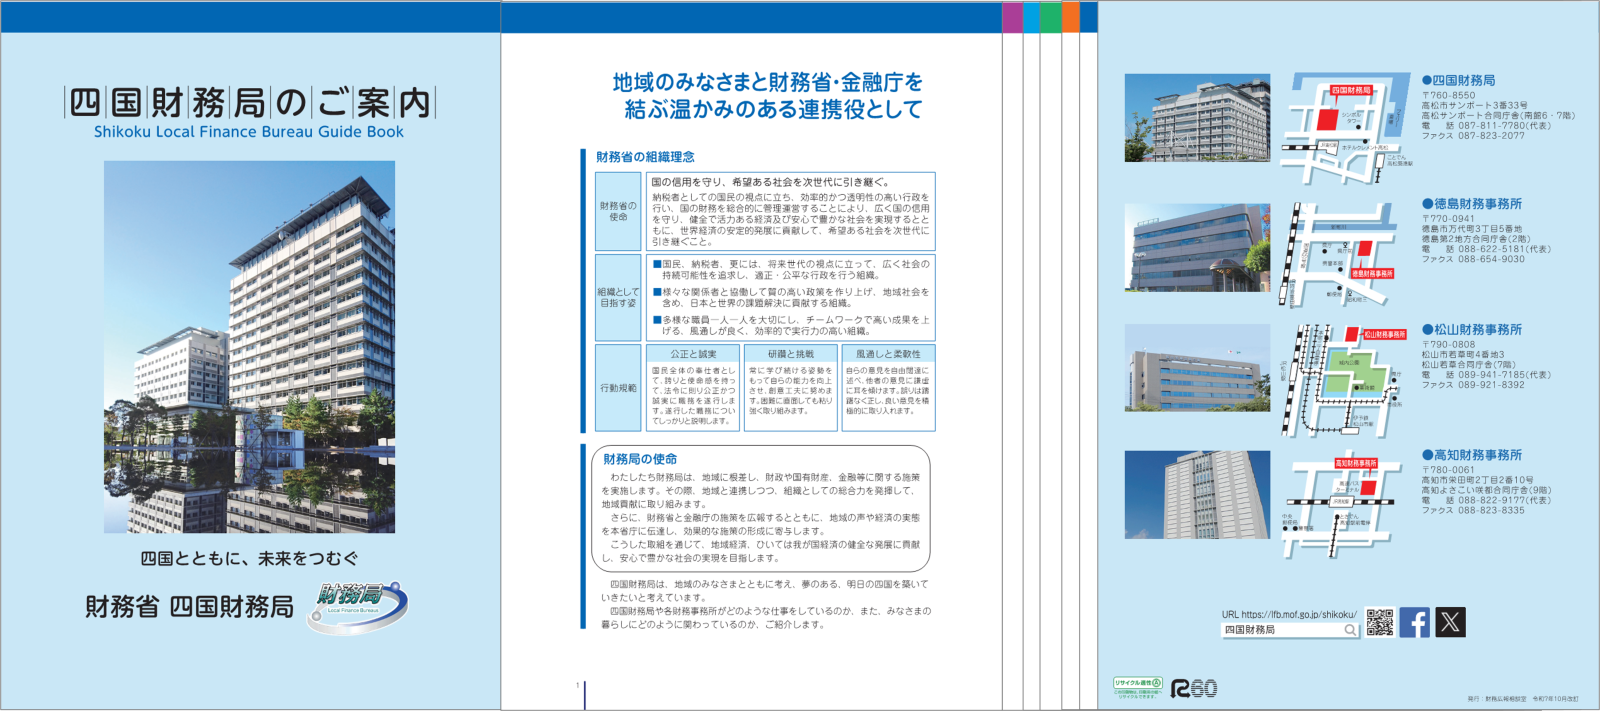Viewport: 1600px width, 711px height.
Task: Click the 財務局 Local Finance Bureau logo
Action: point(357,606)
